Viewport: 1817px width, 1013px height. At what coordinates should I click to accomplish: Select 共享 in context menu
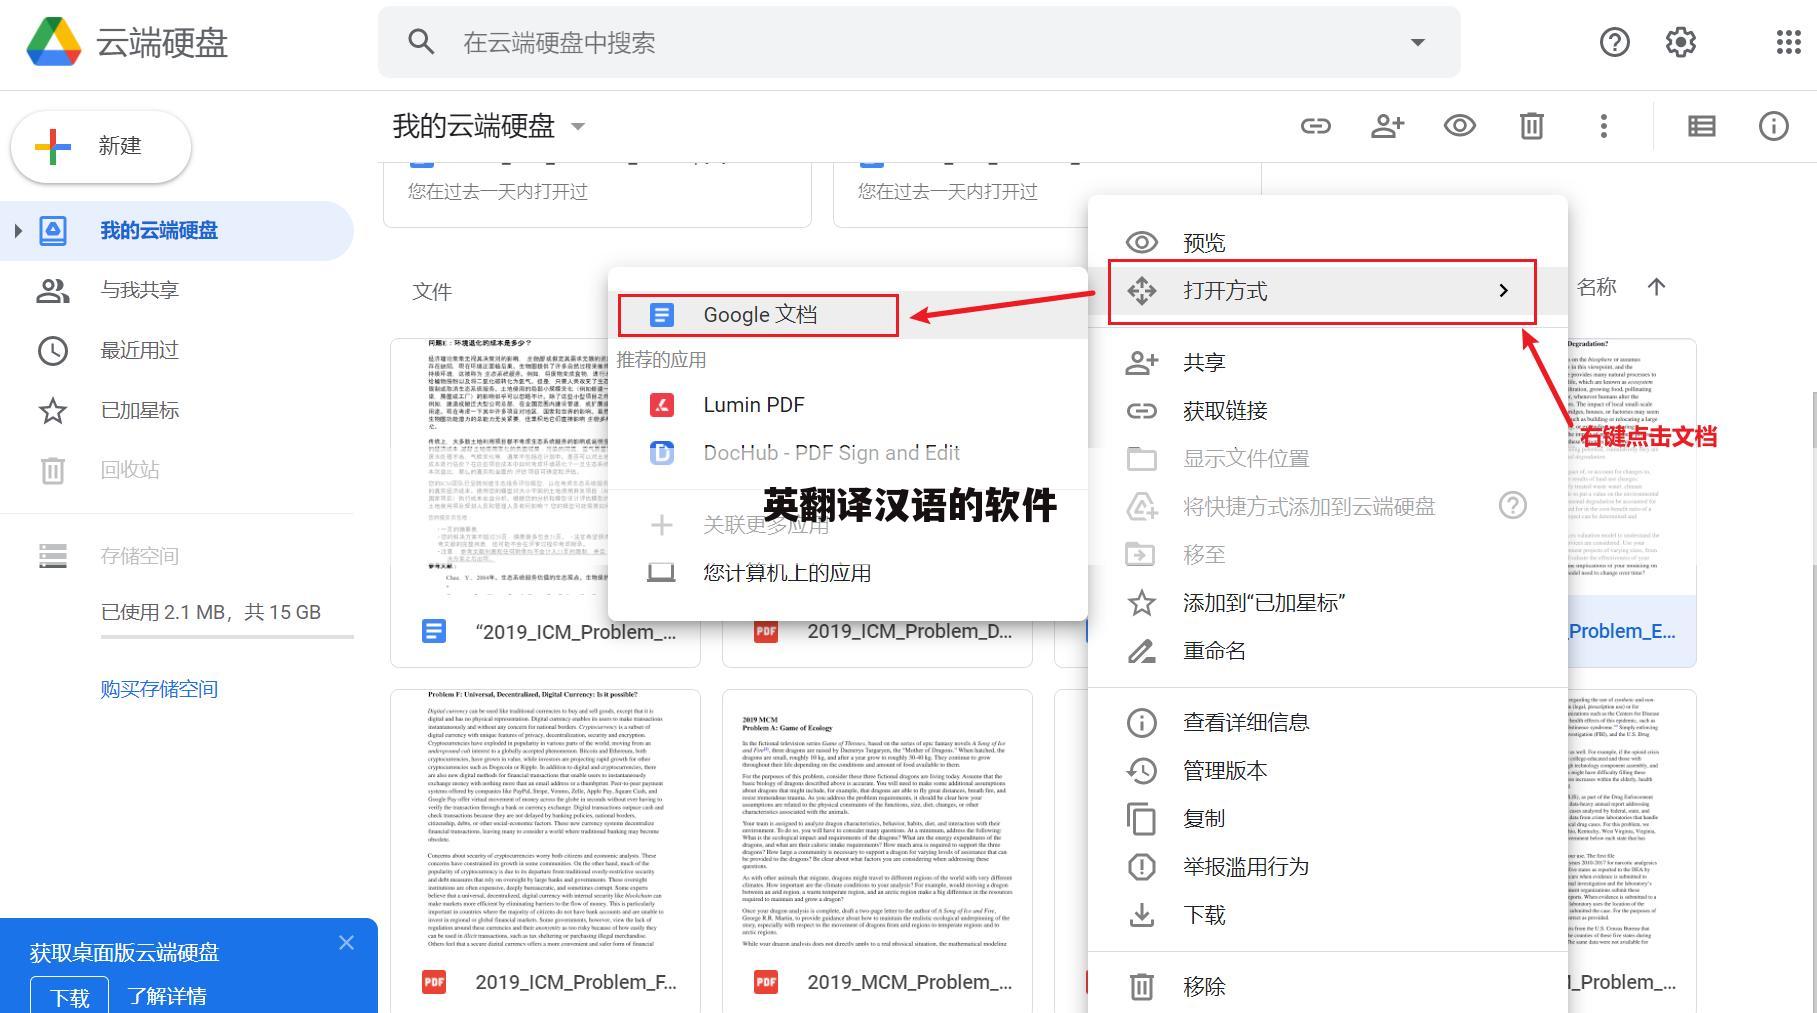click(x=1328, y=362)
